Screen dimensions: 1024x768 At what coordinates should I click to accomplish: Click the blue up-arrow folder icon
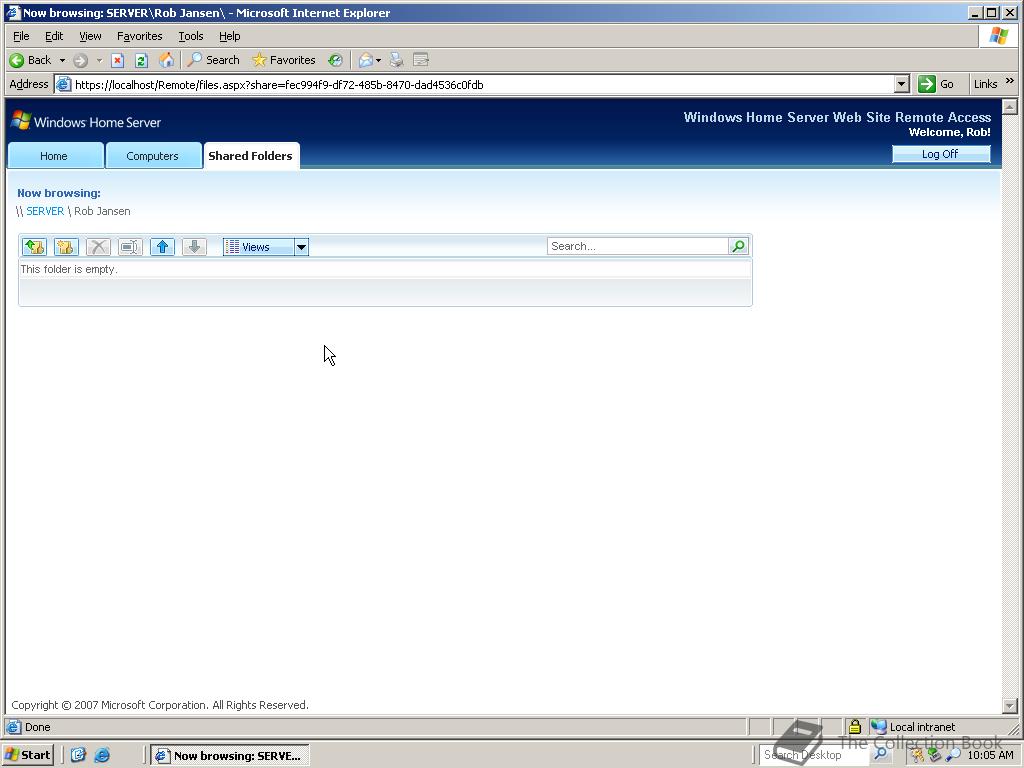point(162,247)
